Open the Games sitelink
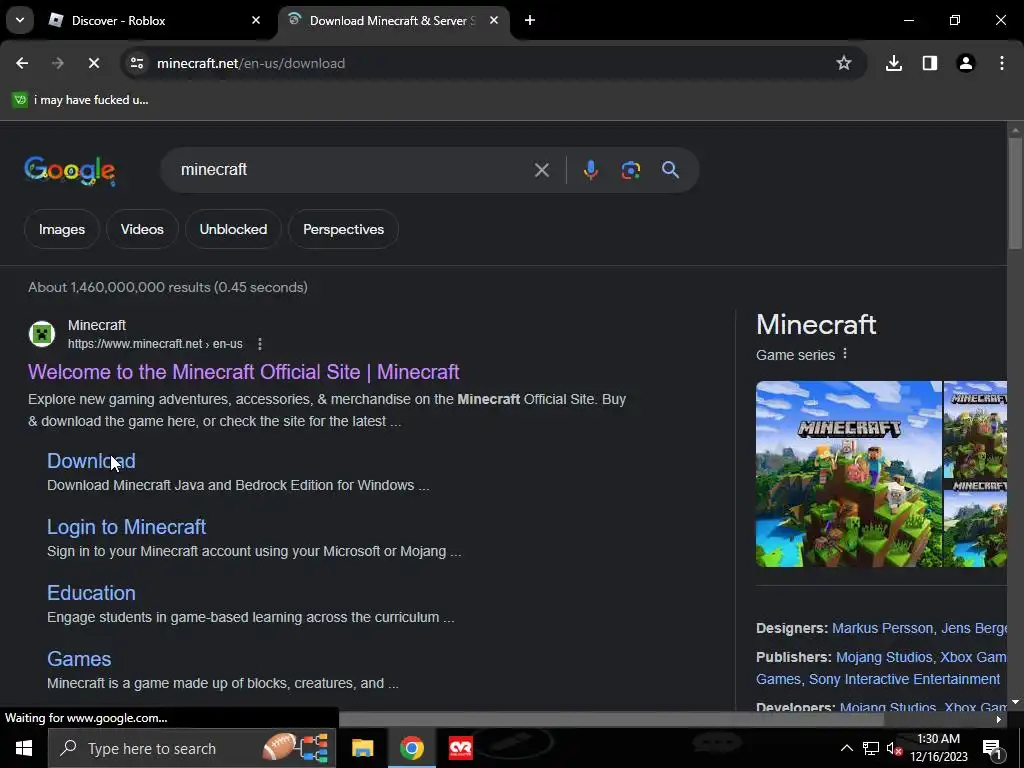The width and height of the screenshot is (1024, 768). pos(79,659)
